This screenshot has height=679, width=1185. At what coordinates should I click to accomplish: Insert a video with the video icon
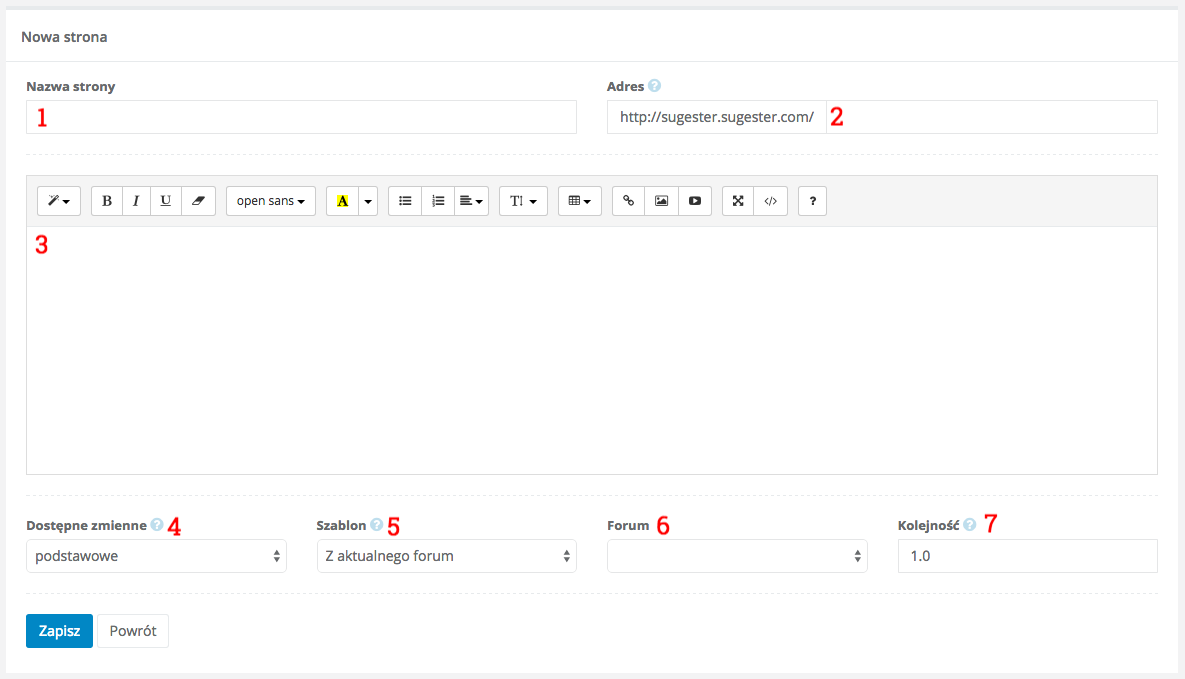[695, 201]
